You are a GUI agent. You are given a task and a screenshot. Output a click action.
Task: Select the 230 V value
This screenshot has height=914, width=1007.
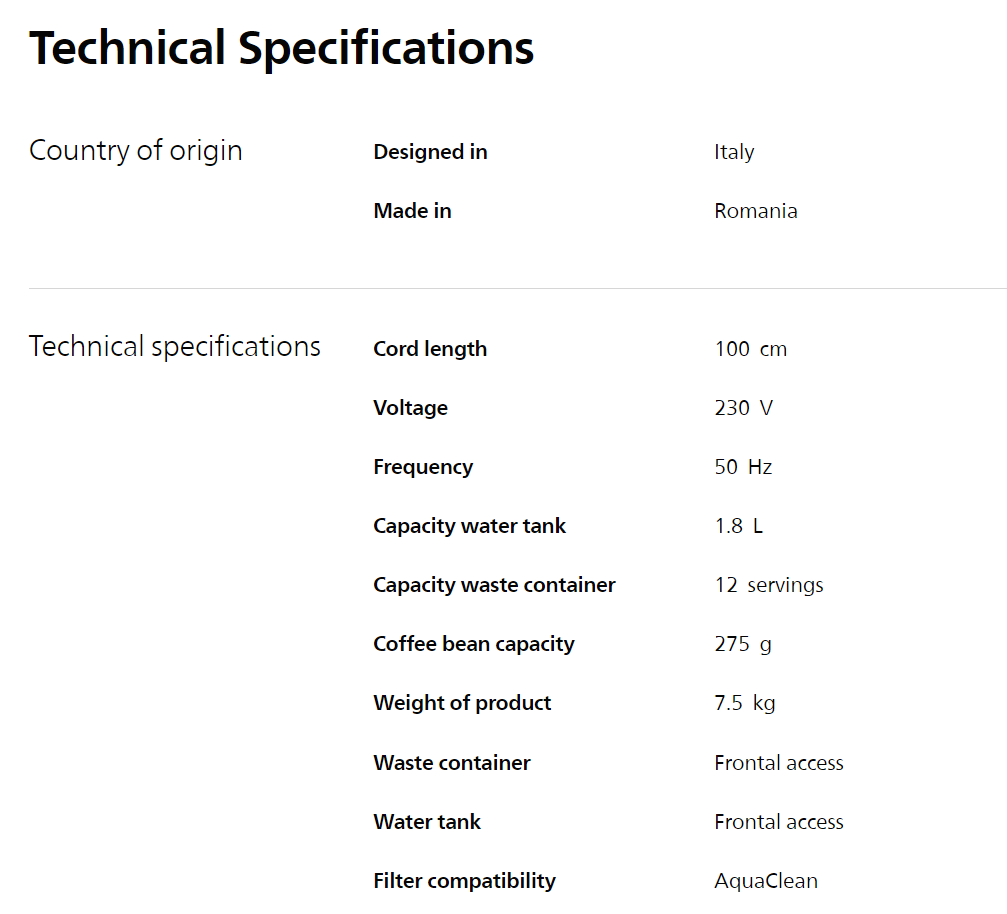pyautogui.click(x=744, y=409)
